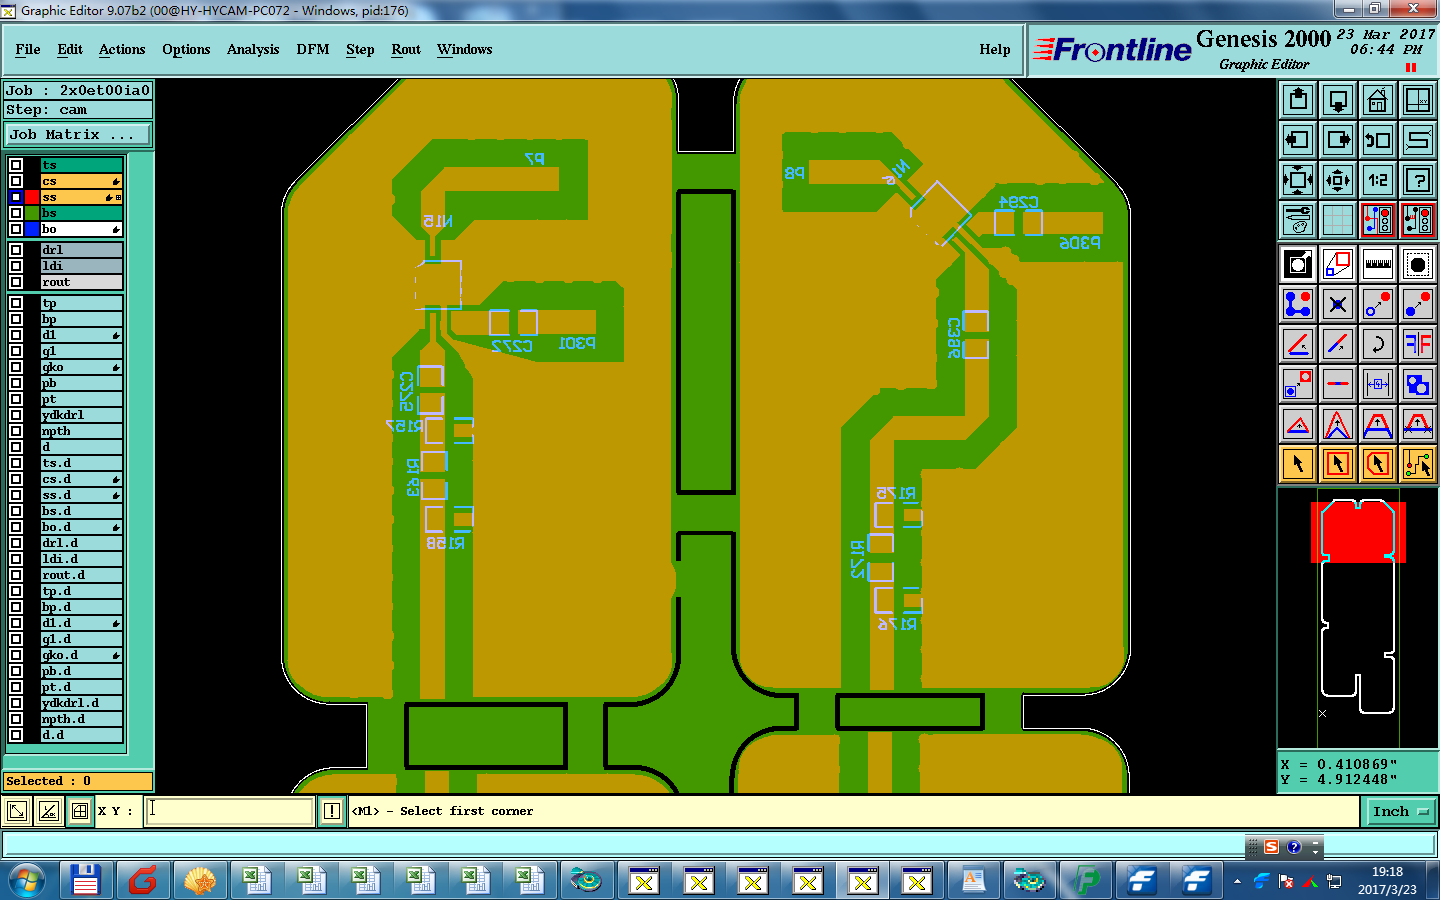
Task: Open the Rout menu
Action: click(x=406, y=49)
